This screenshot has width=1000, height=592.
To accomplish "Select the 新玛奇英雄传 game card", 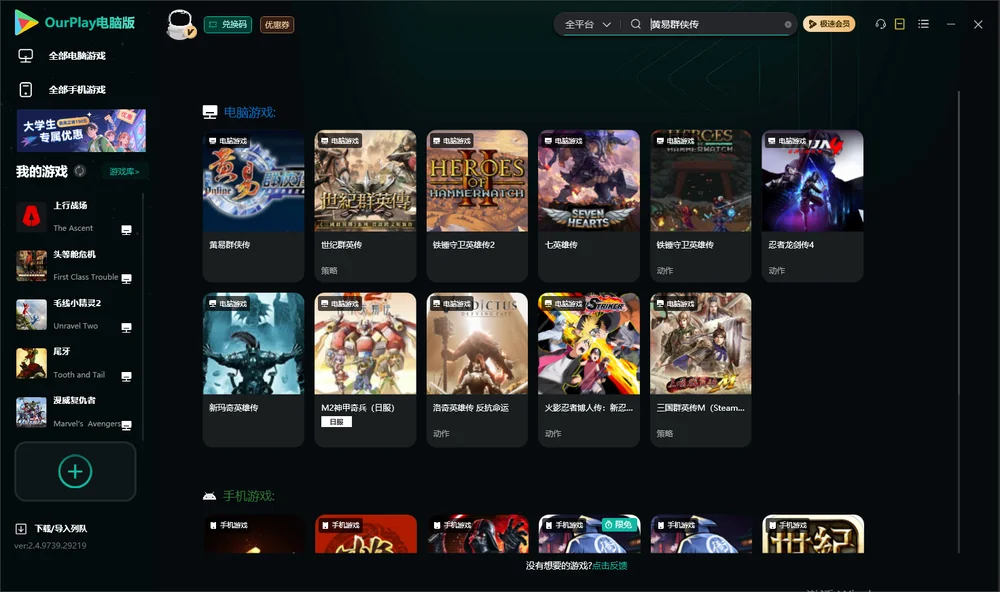I will tap(253, 369).
